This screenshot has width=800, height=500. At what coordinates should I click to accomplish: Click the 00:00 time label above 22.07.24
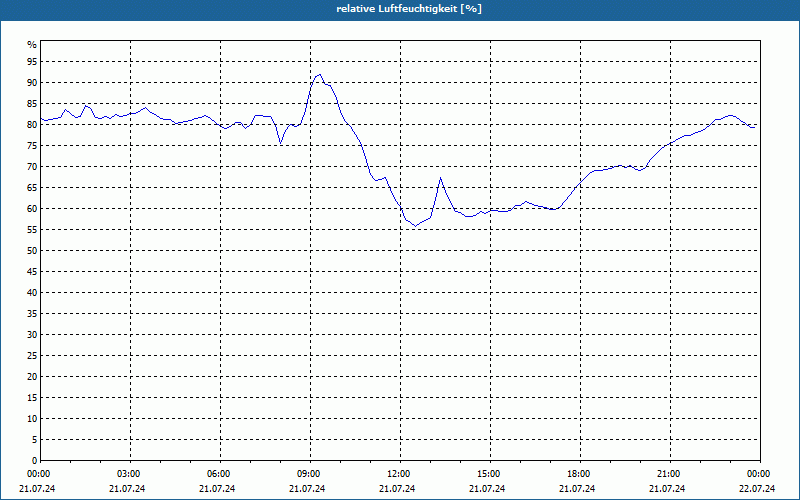pyautogui.click(x=760, y=474)
